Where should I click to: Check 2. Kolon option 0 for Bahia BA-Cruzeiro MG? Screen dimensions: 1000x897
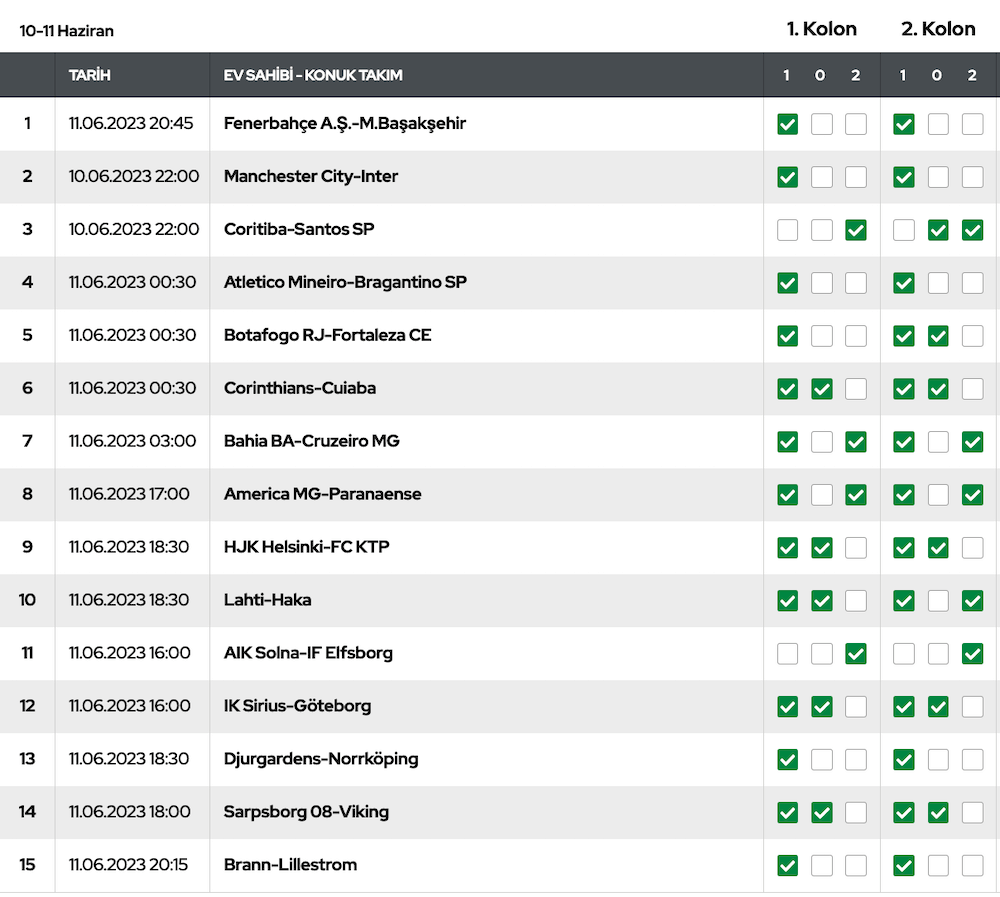click(x=938, y=441)
